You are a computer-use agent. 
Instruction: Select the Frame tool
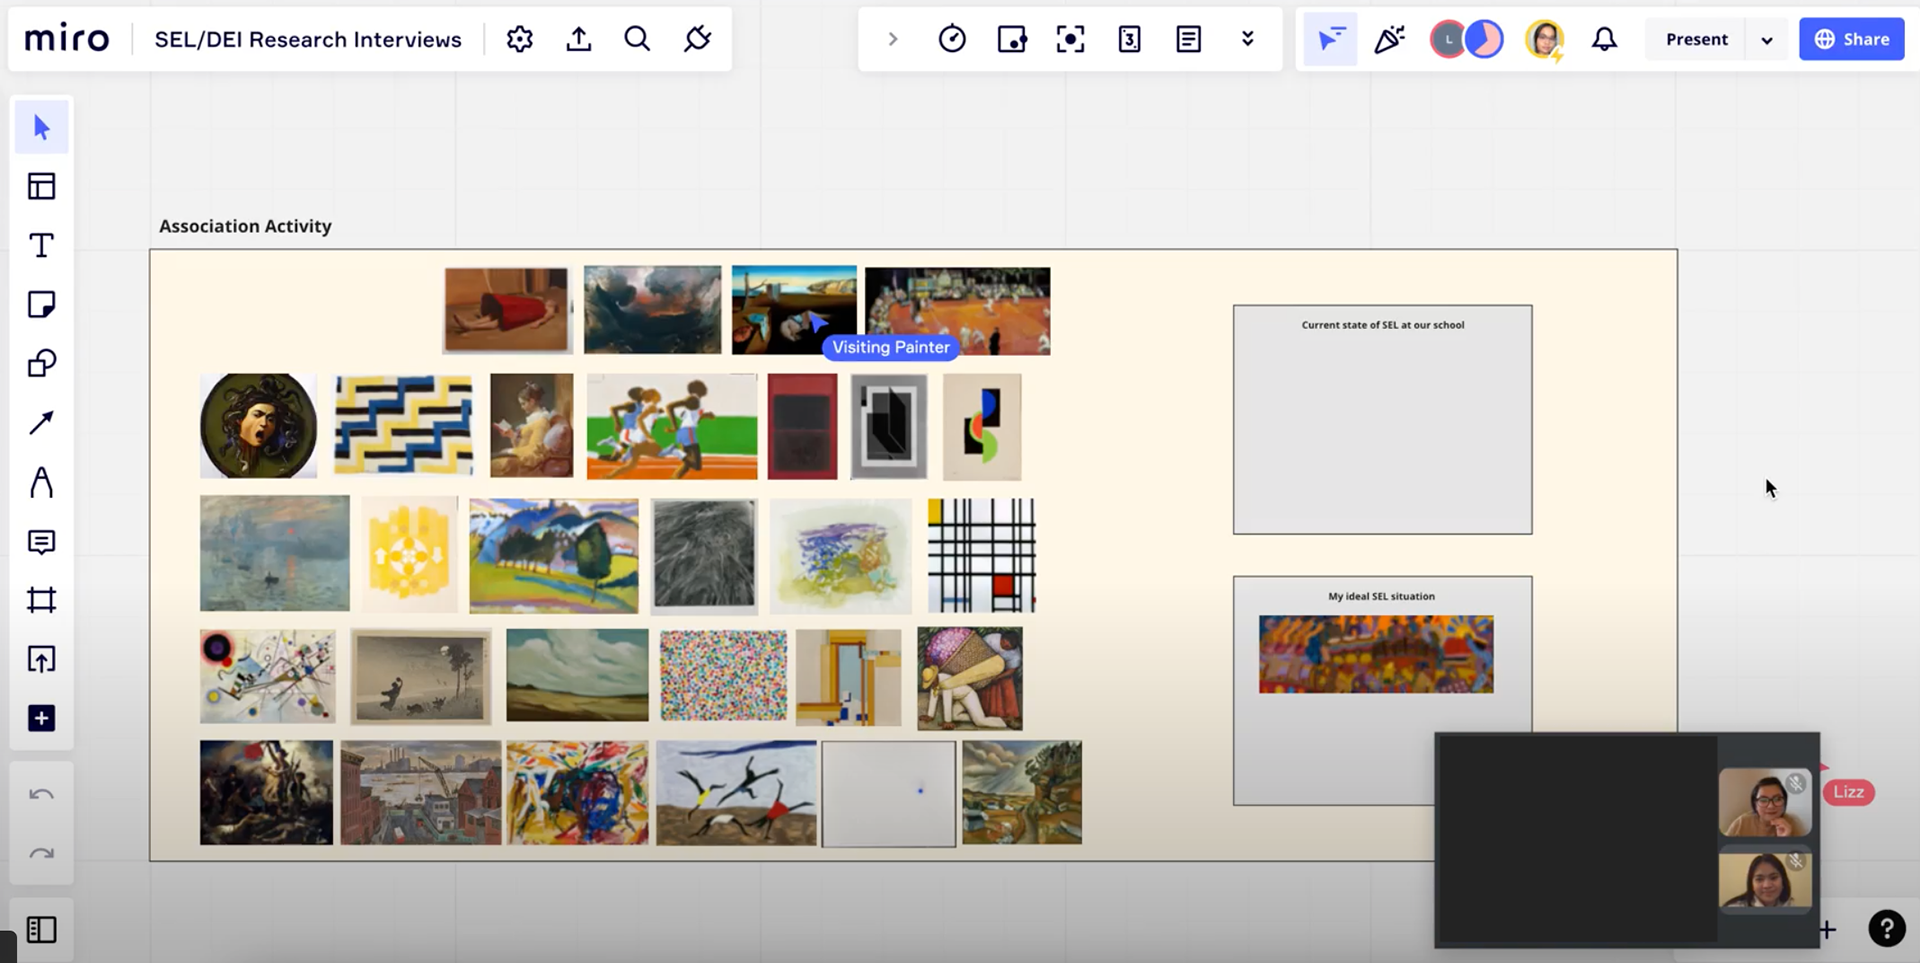pyautogui.click(x=41, y=600)
